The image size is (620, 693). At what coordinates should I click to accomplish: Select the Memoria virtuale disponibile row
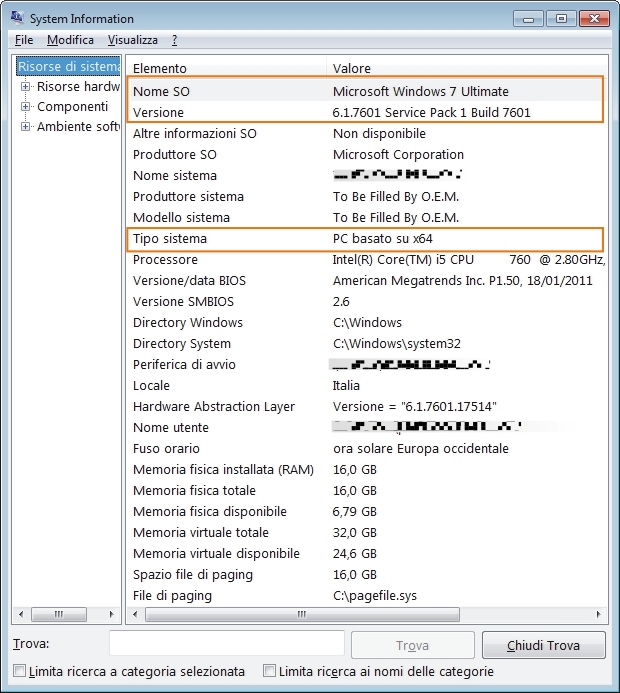click(366, 553)
